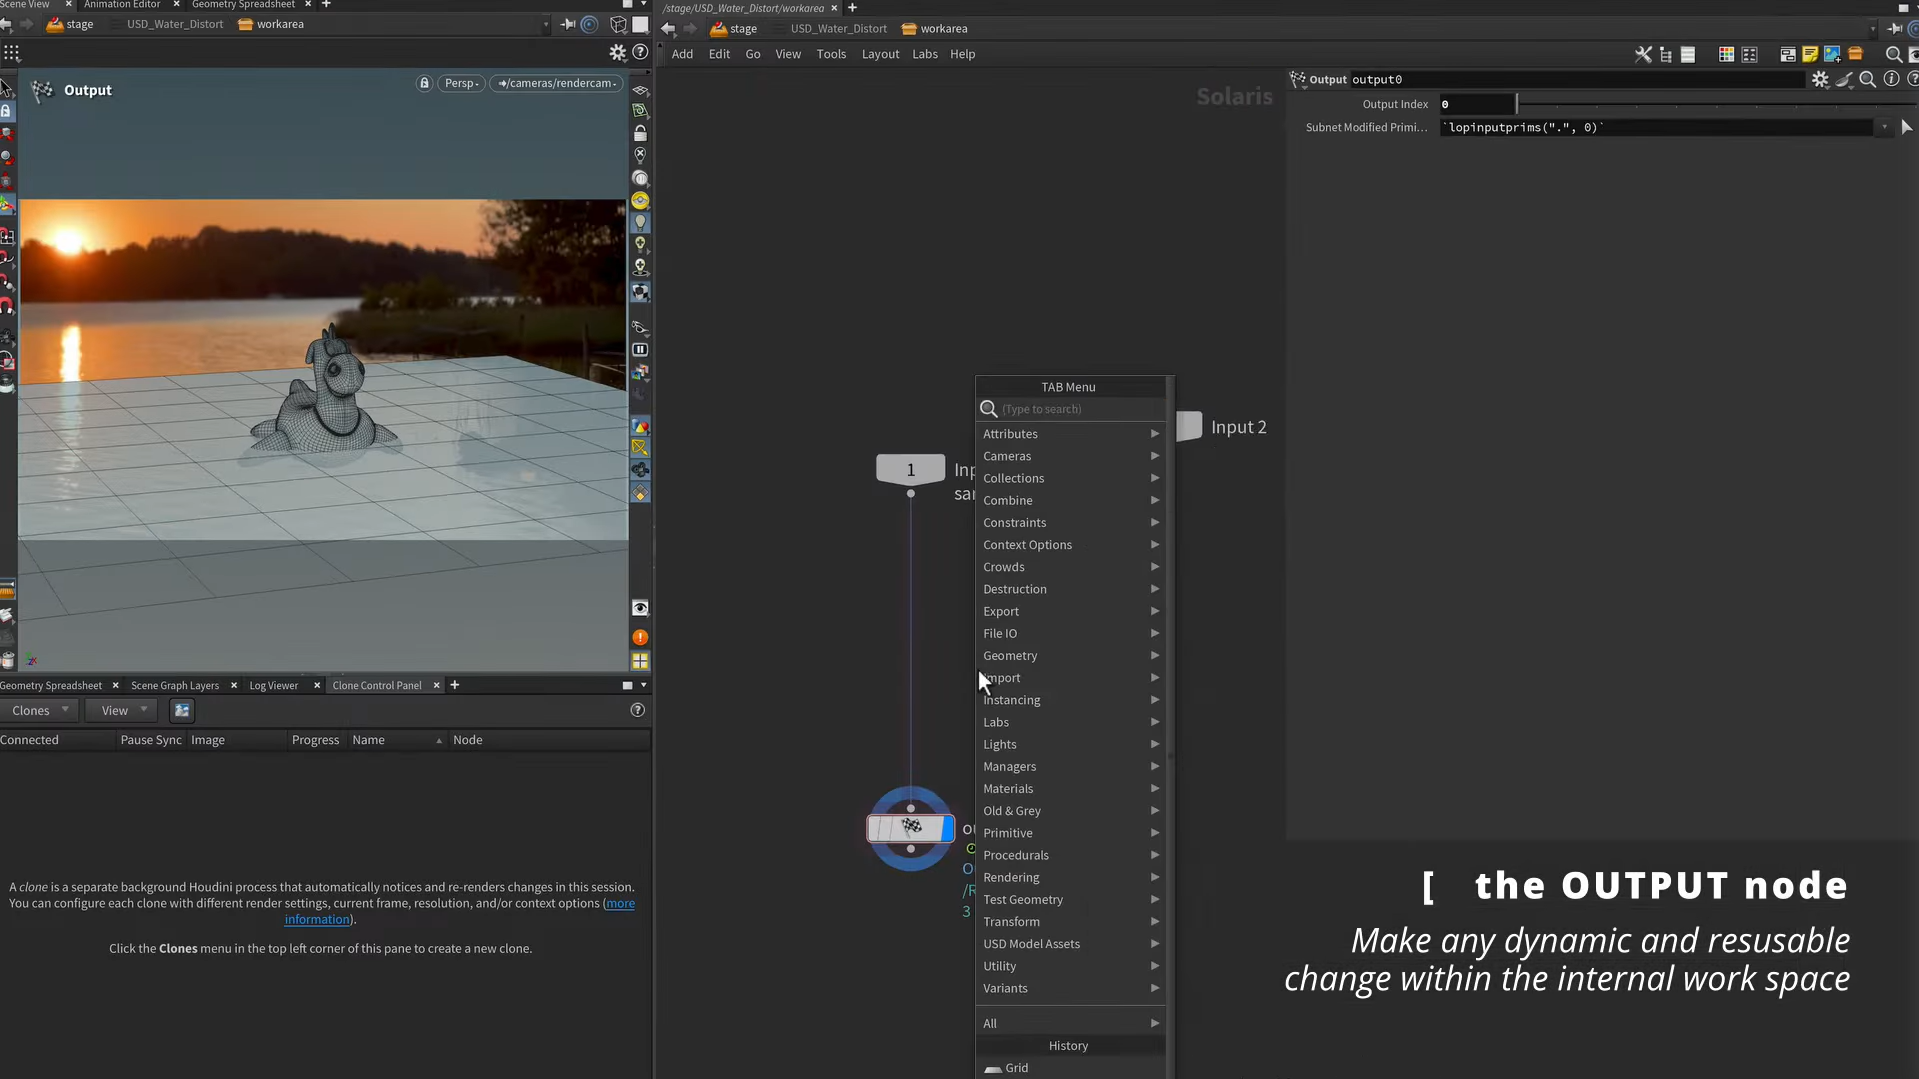Viewport: 1919px width, 1079px height.
Task: Select Grid from the TAB Menu history
Action: click(x=1016, y=1067)
